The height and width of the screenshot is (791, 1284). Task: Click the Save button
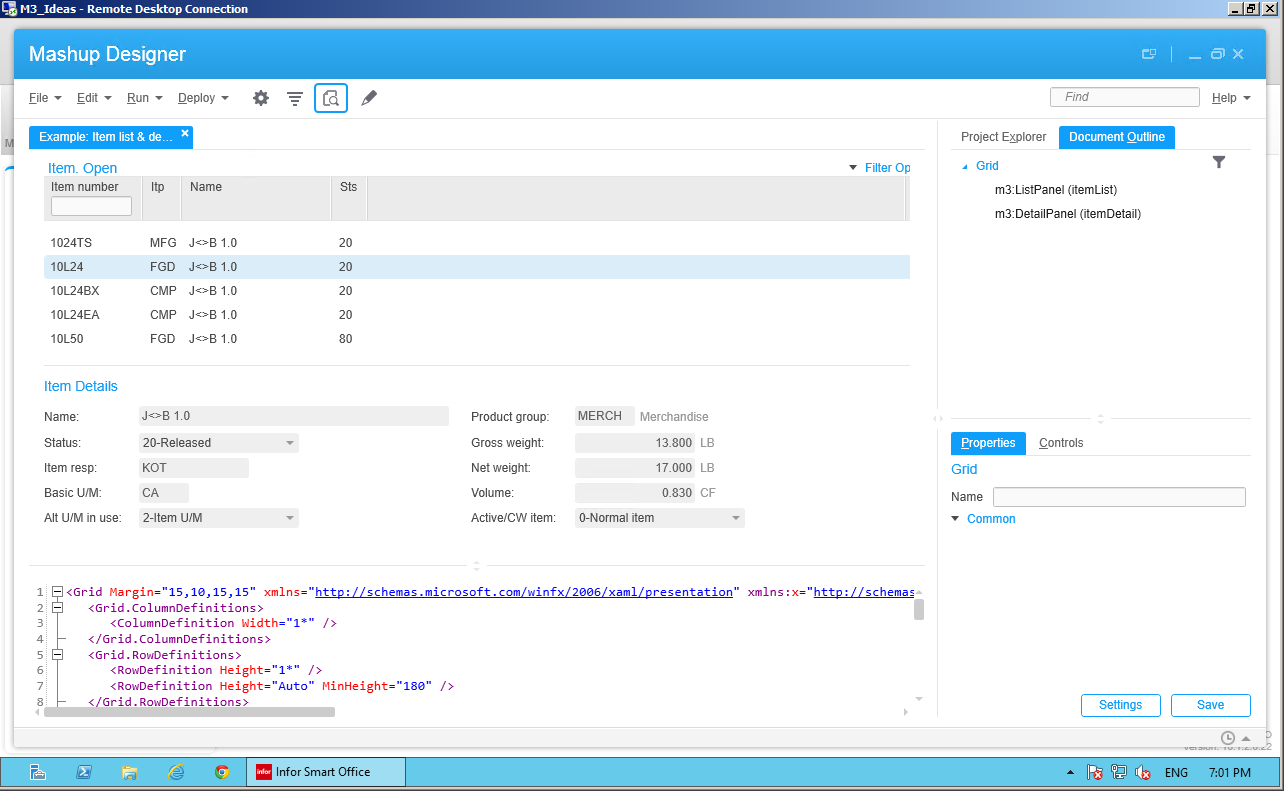(x=1210, y=705)
